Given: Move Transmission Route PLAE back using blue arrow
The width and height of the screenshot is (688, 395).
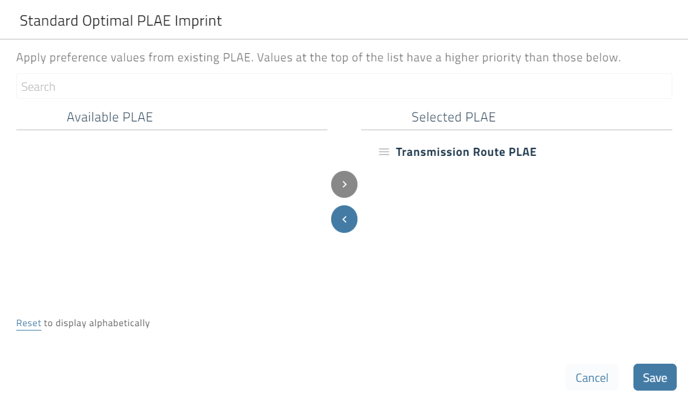Looking at the screenshot, I should point(344,219).
